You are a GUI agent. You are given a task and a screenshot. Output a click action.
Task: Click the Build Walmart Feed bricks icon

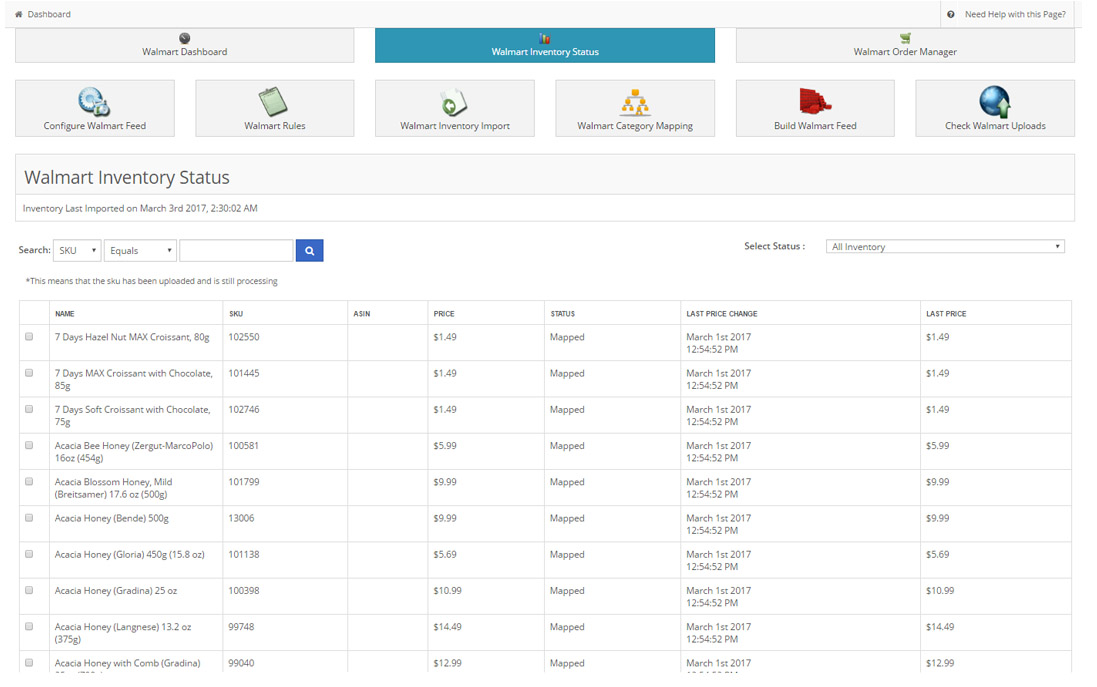pos(815,102)
